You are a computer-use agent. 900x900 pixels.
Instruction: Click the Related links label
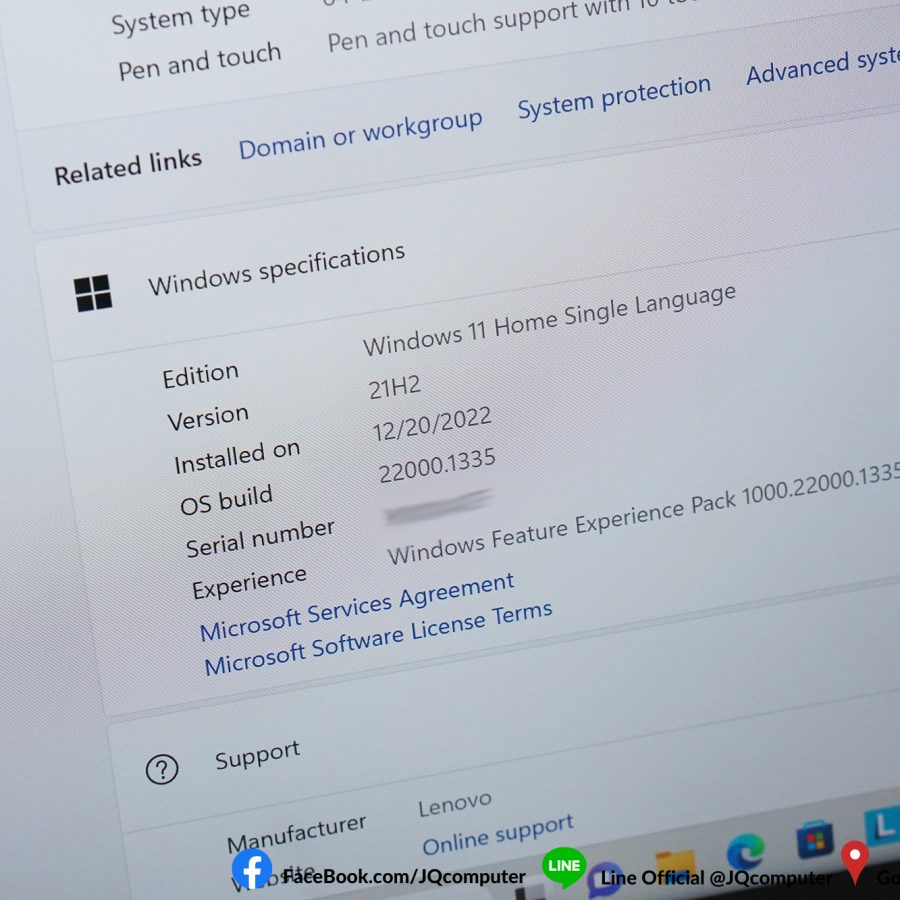(128, 167)
